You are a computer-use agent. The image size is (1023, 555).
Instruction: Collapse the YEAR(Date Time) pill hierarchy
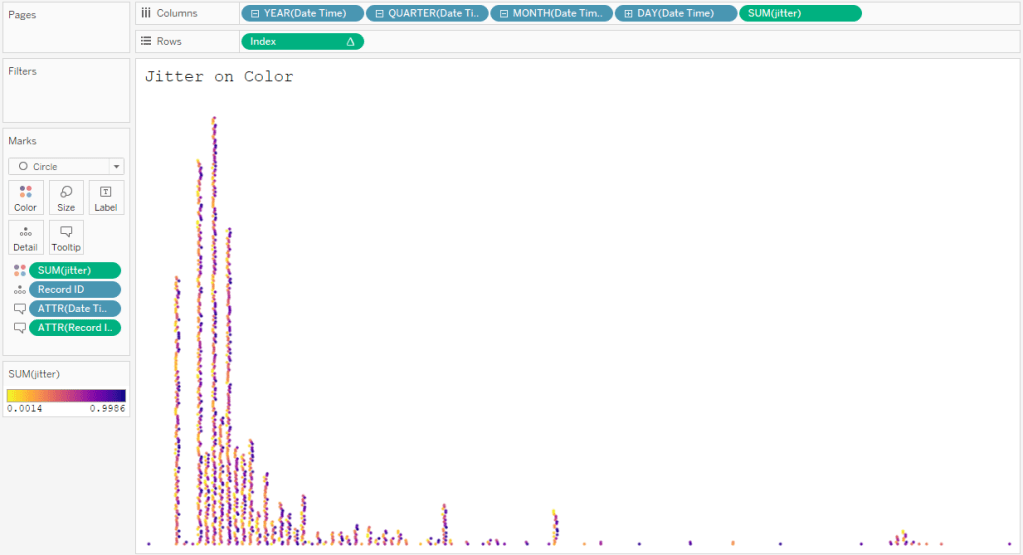pyautogui.click(x=256, y=13)
